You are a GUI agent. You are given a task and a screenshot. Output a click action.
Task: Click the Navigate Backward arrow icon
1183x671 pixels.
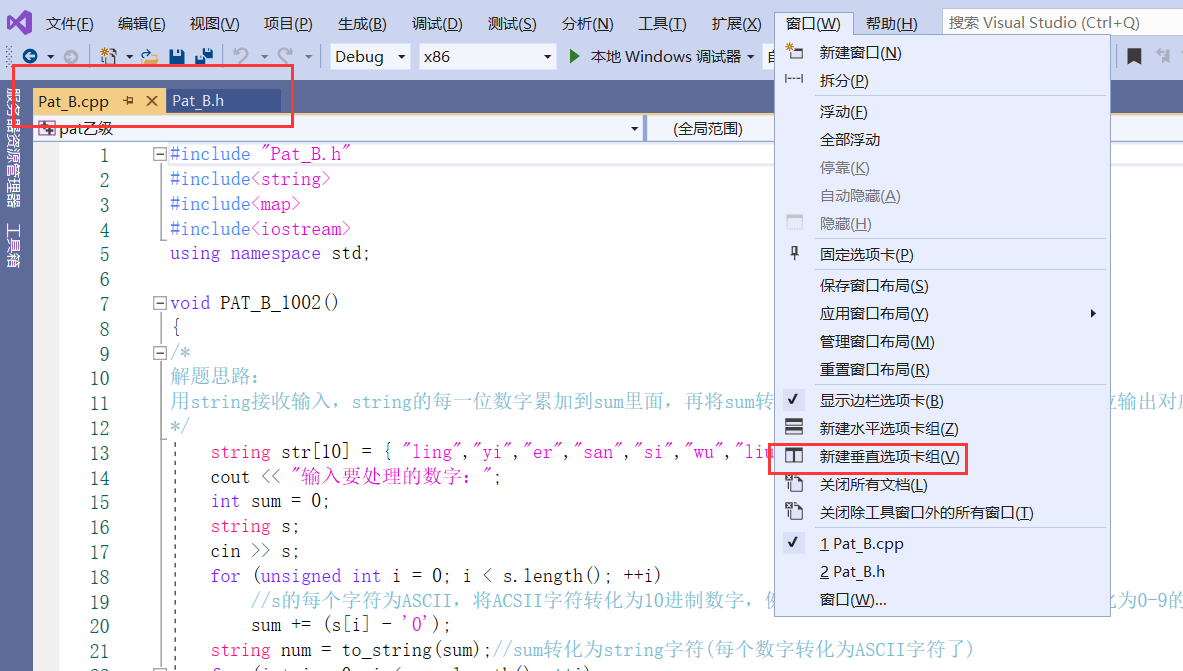[28, 56]
